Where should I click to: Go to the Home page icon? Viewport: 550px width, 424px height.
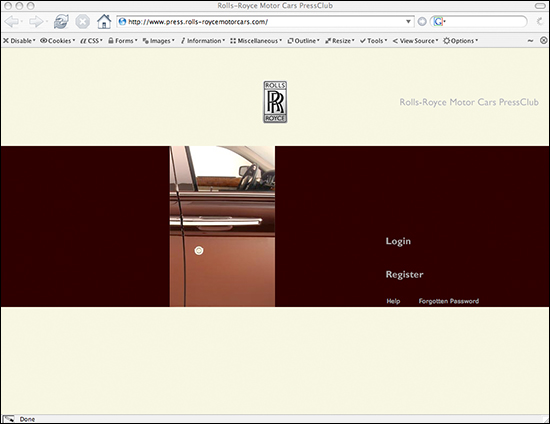(104, 21)
